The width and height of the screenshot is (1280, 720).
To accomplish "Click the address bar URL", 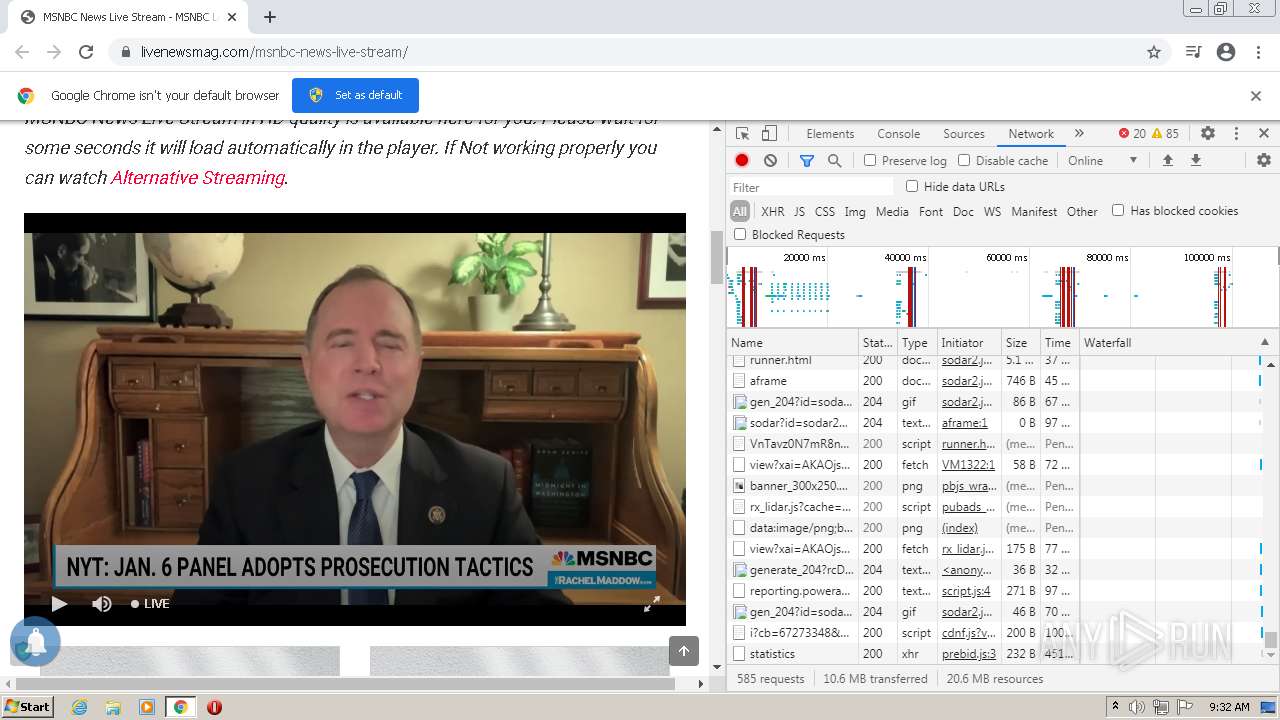I will [x=274, y=52].
